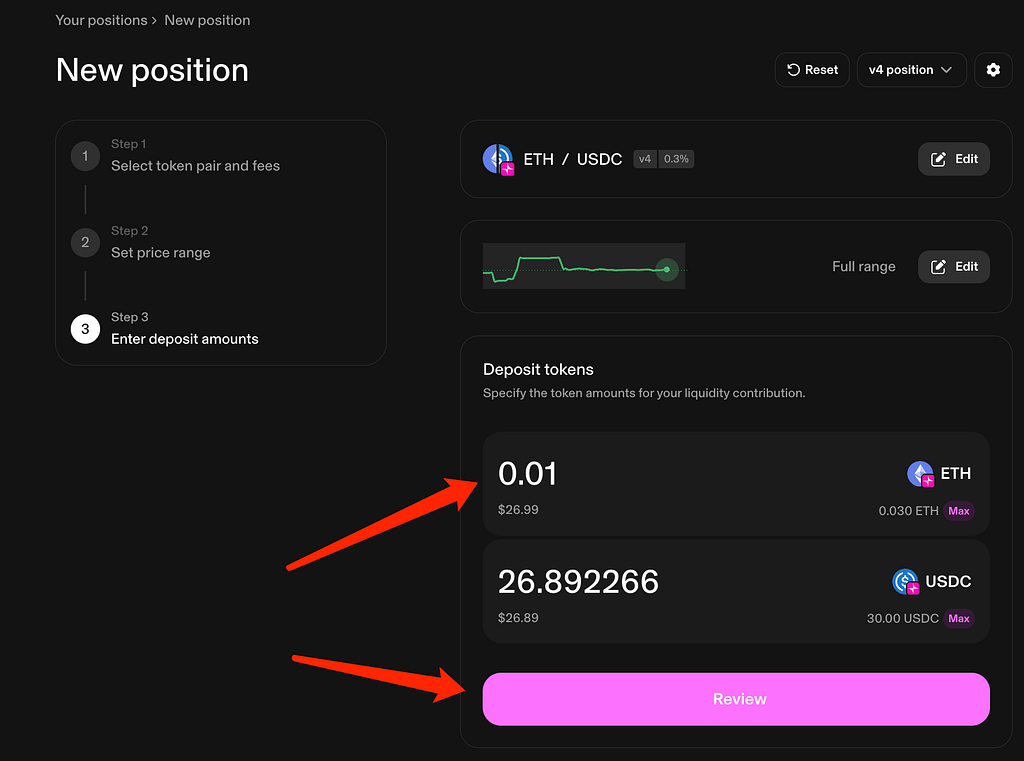Click the Edit button on the token pair card
Screen dimensions: 1024x761
953,159
